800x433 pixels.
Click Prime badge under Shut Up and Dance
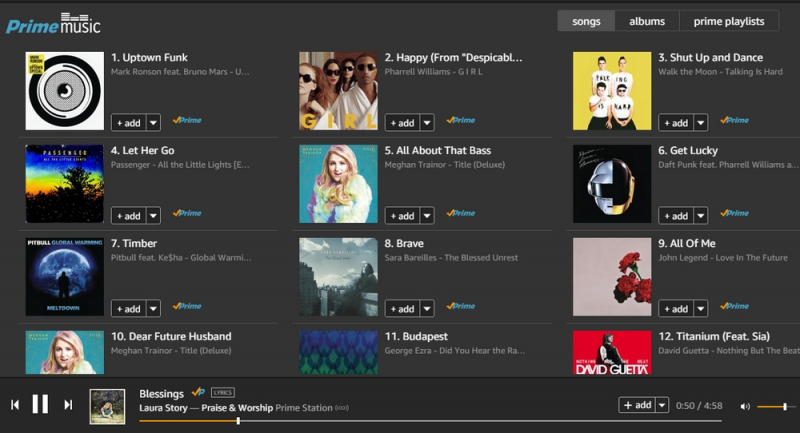[735, 120]
